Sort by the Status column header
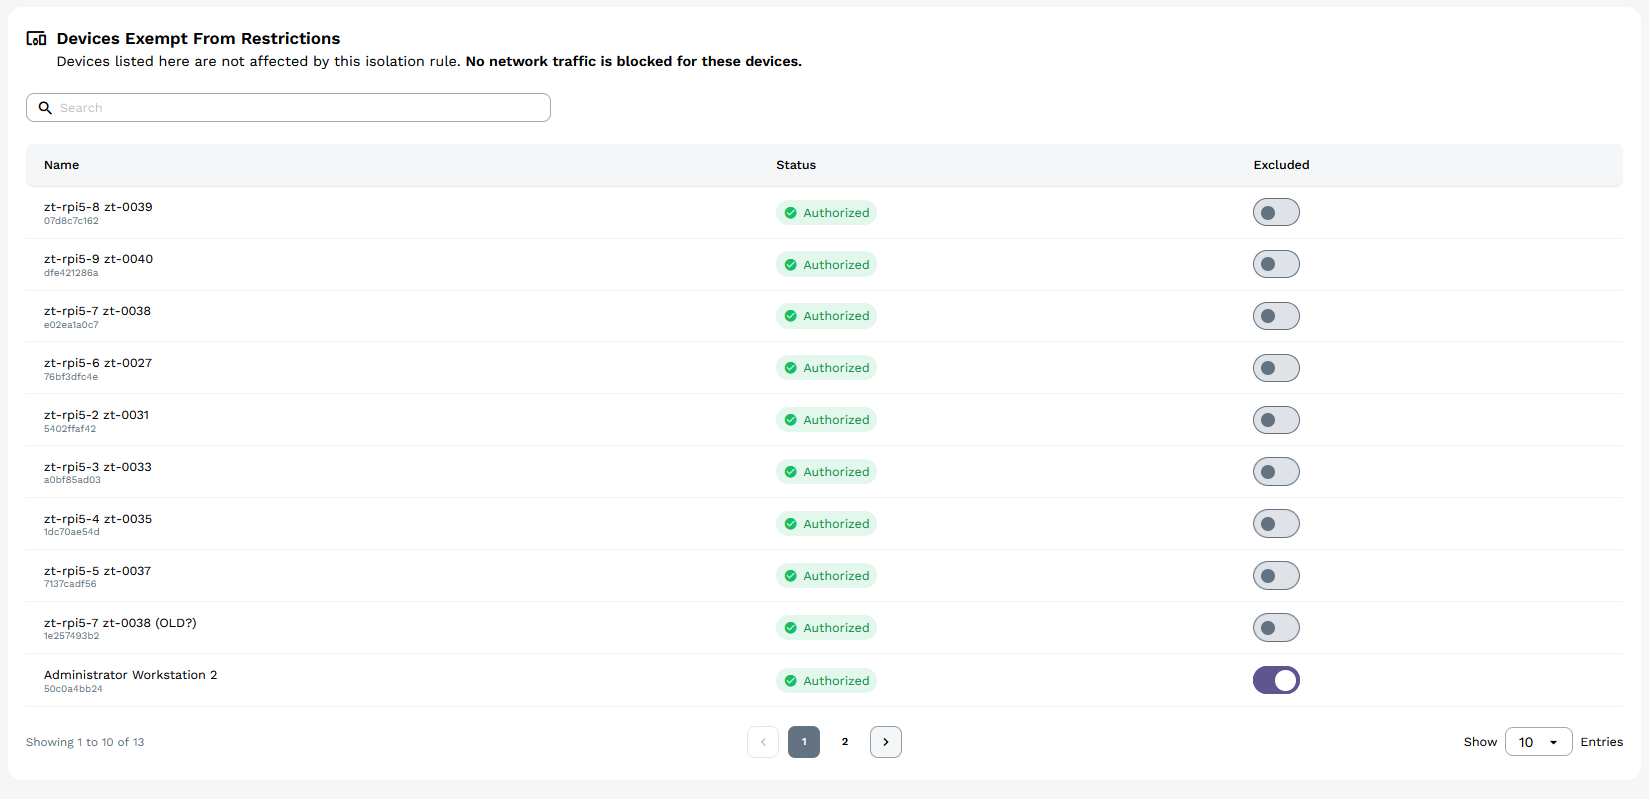This screenshot has width=1649, height=799. pos(796,165)
